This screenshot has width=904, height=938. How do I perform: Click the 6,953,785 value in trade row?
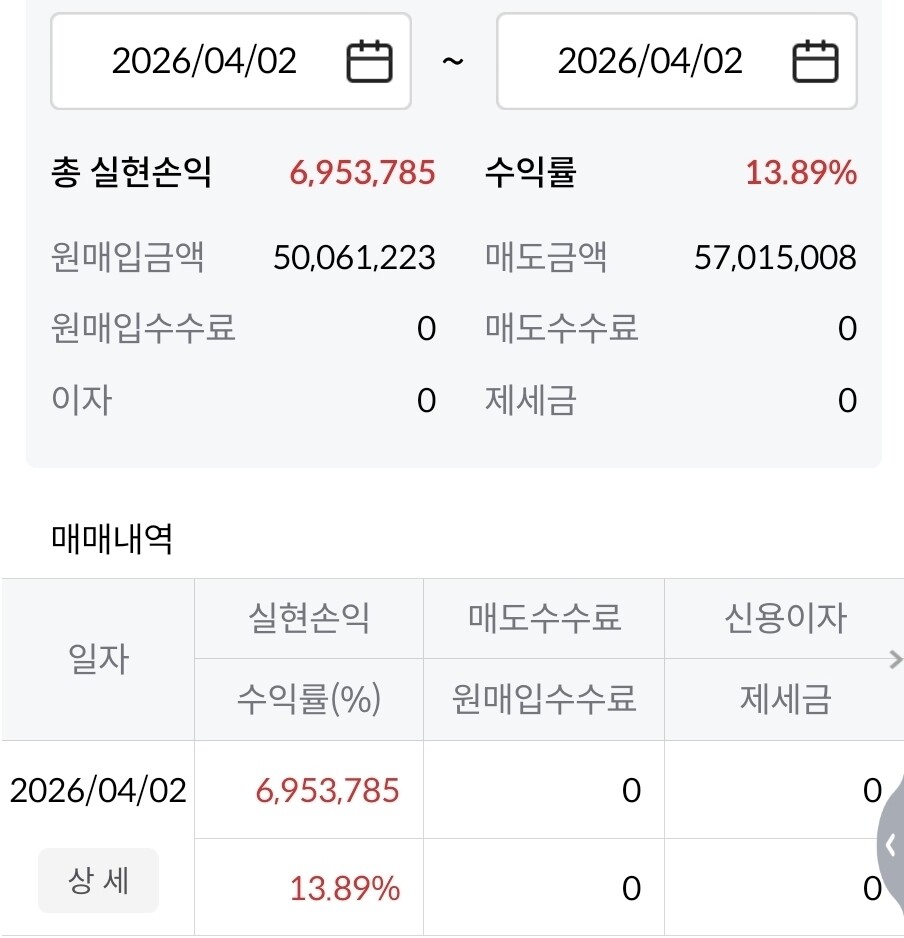coord(327,791)
